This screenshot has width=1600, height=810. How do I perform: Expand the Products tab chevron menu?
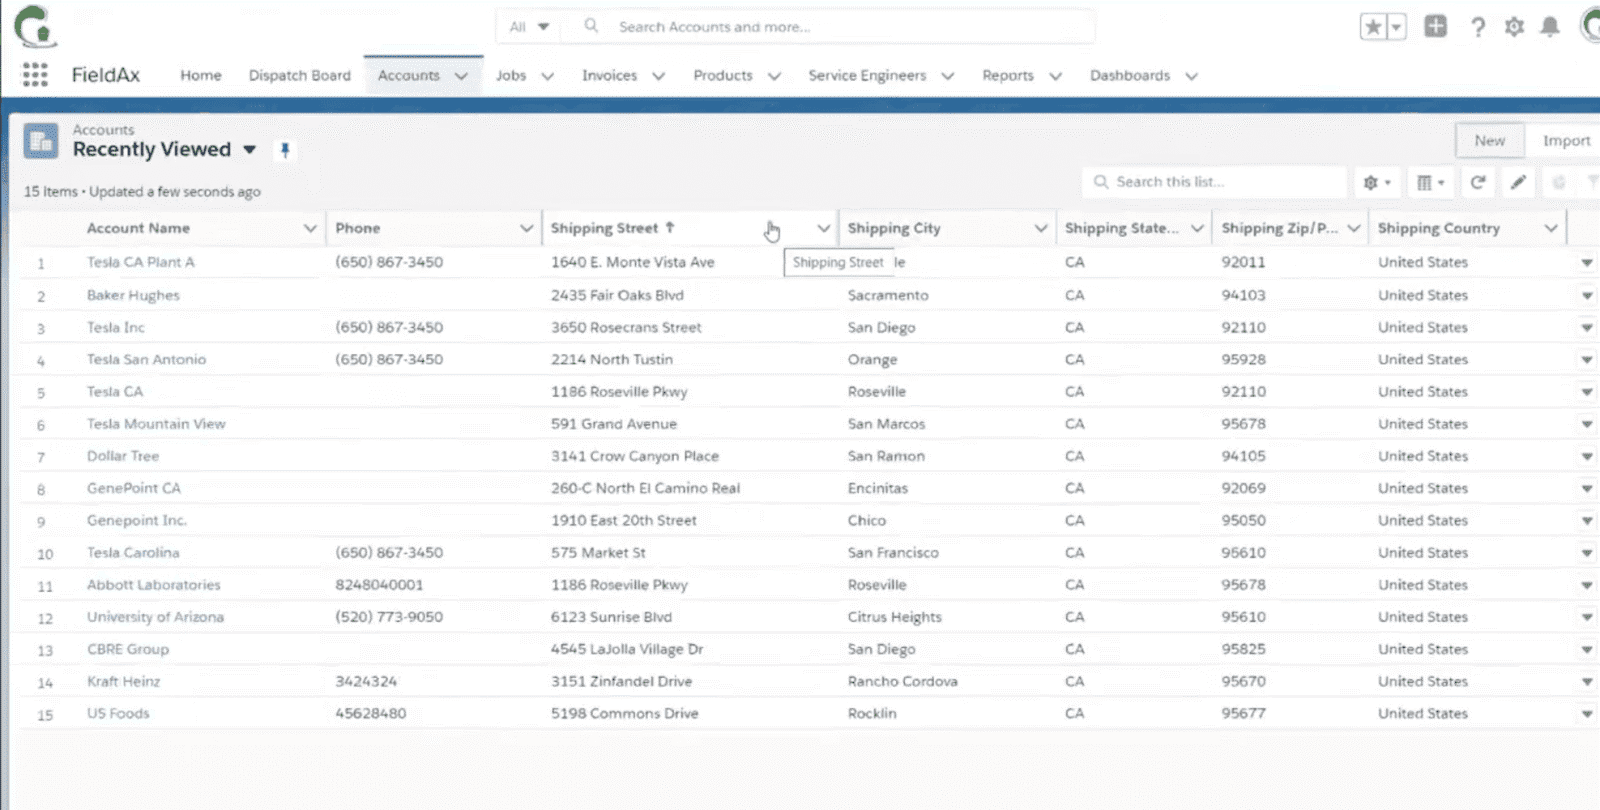(x=774, y=76)
